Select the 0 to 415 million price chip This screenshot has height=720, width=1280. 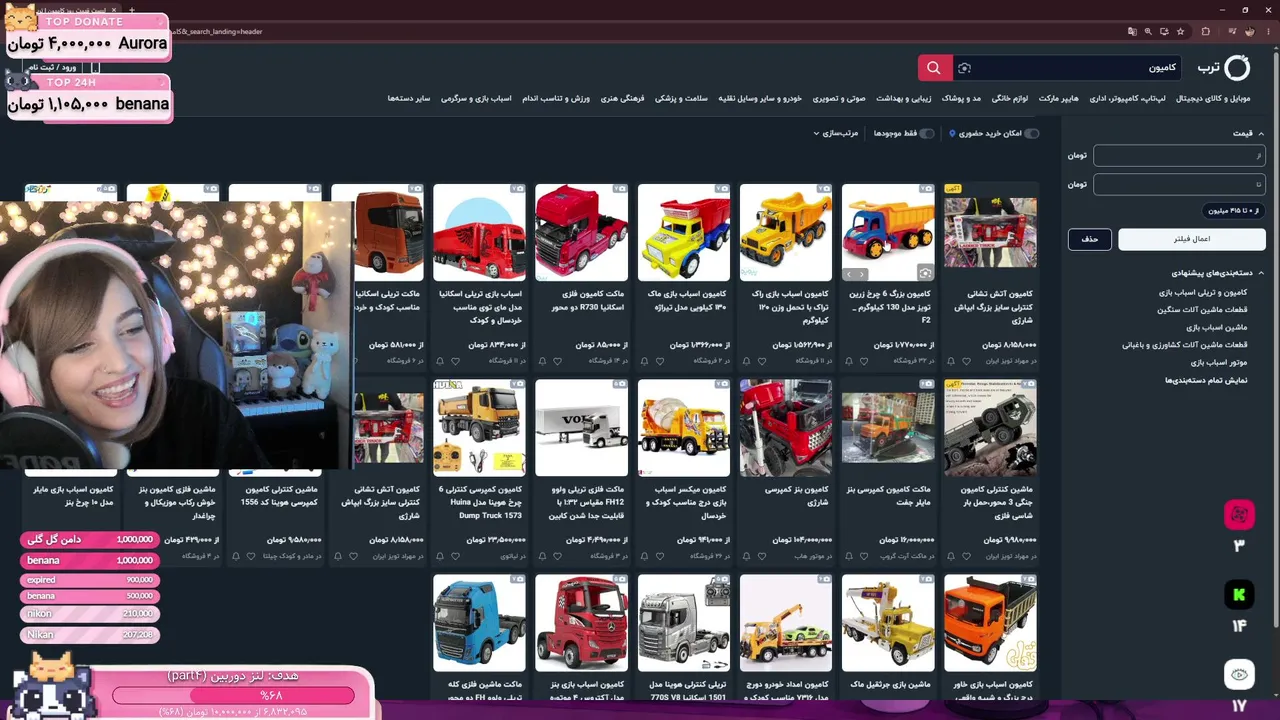(x=1234, y=211)
